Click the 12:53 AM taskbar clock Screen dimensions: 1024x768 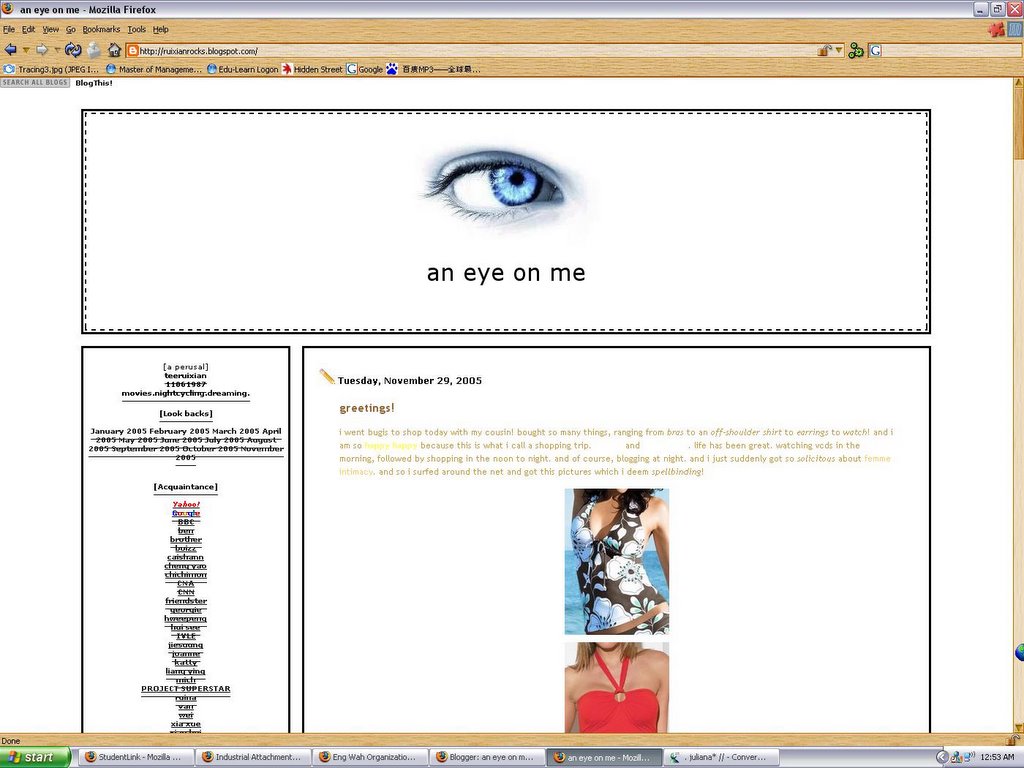click(997, 757)
